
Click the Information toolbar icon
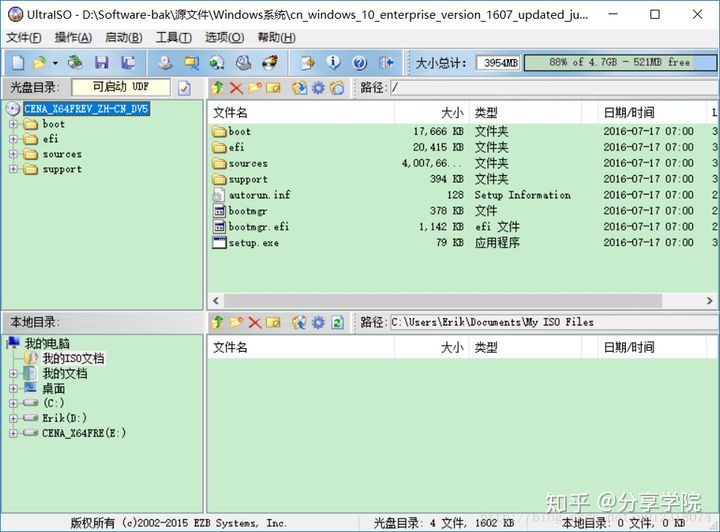pyautogui.click(x=333, y=62)
